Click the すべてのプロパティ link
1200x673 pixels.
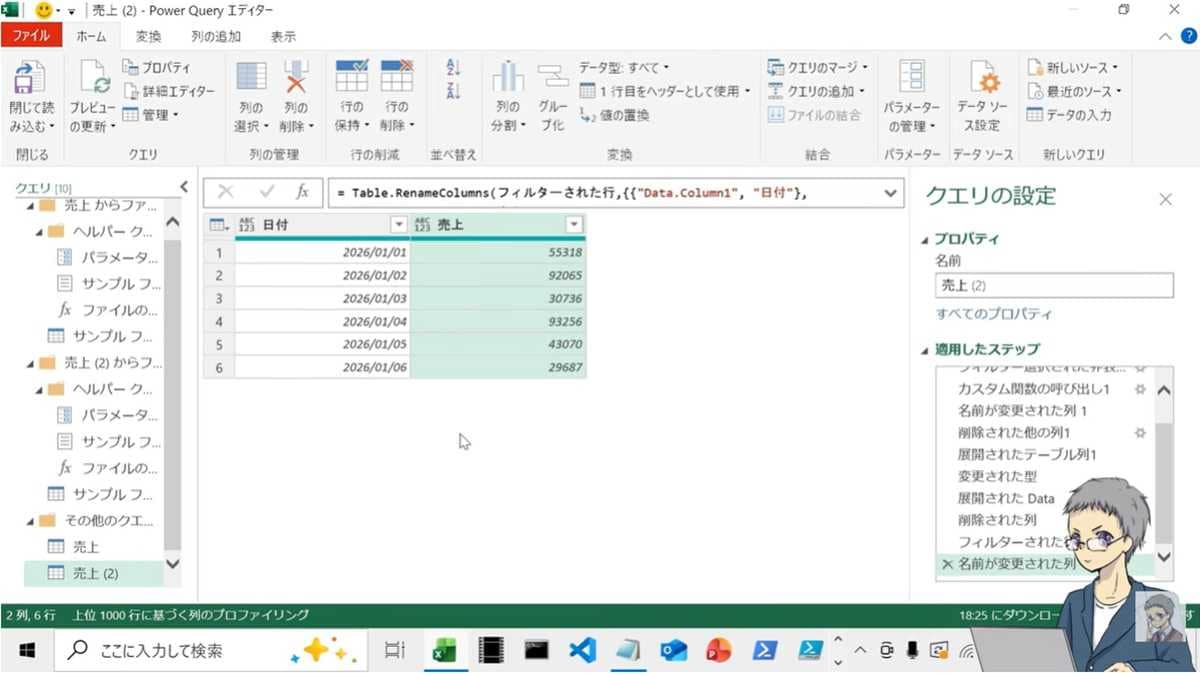click(993, 314)
